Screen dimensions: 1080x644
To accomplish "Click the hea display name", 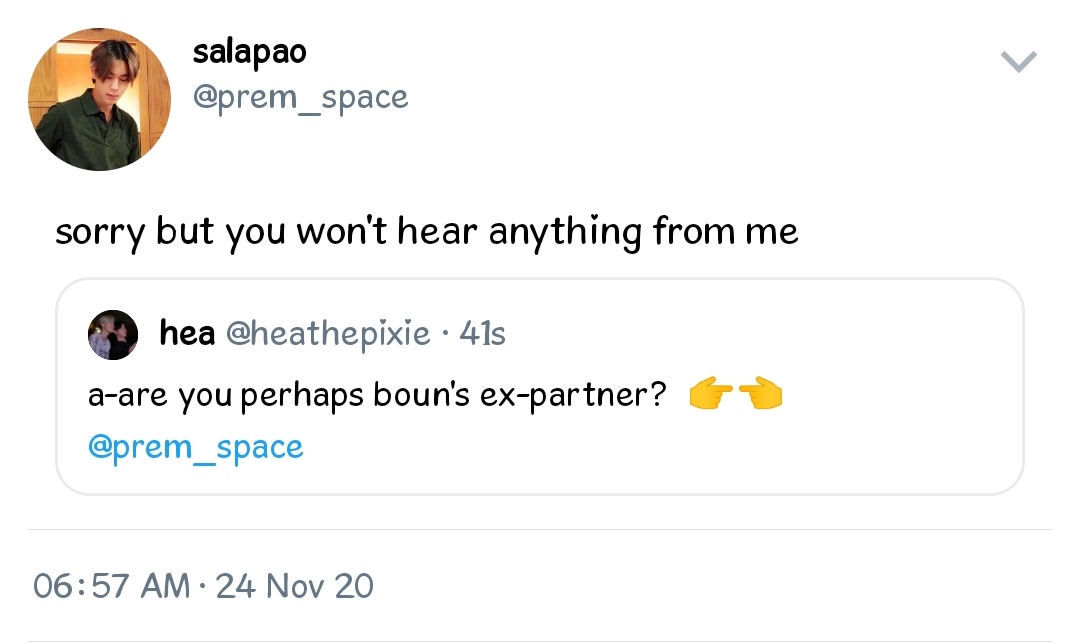I will coord(187,333).
